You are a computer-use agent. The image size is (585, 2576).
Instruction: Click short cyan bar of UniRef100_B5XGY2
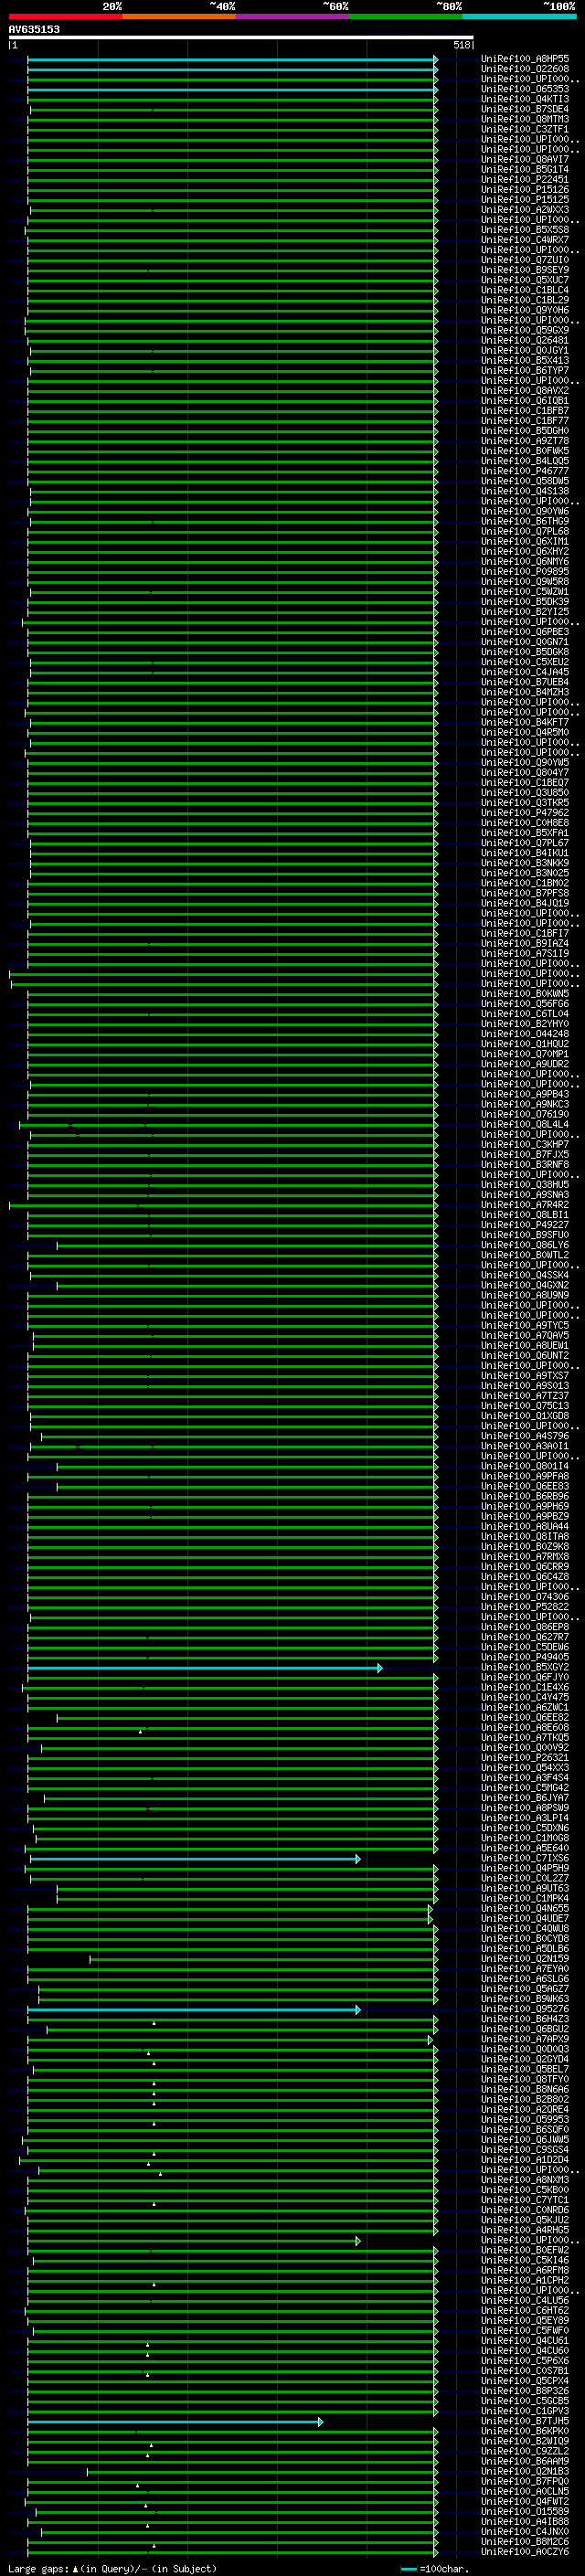pyautogui.click(x=204, y=1668)
